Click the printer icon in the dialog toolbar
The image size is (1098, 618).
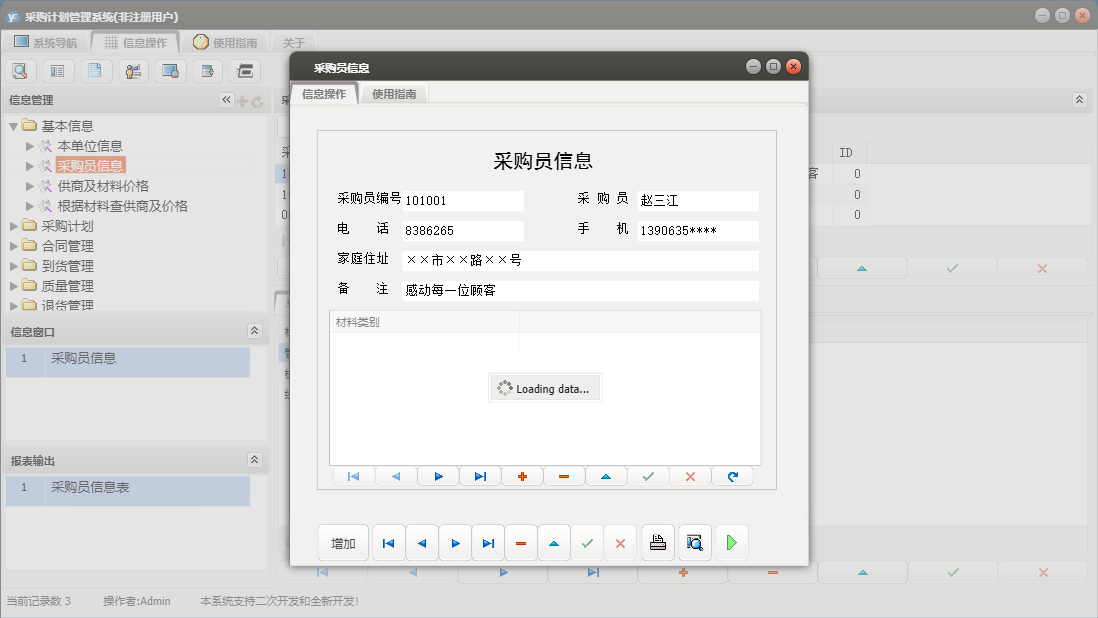pyautogui.click(x=657, y=543)
